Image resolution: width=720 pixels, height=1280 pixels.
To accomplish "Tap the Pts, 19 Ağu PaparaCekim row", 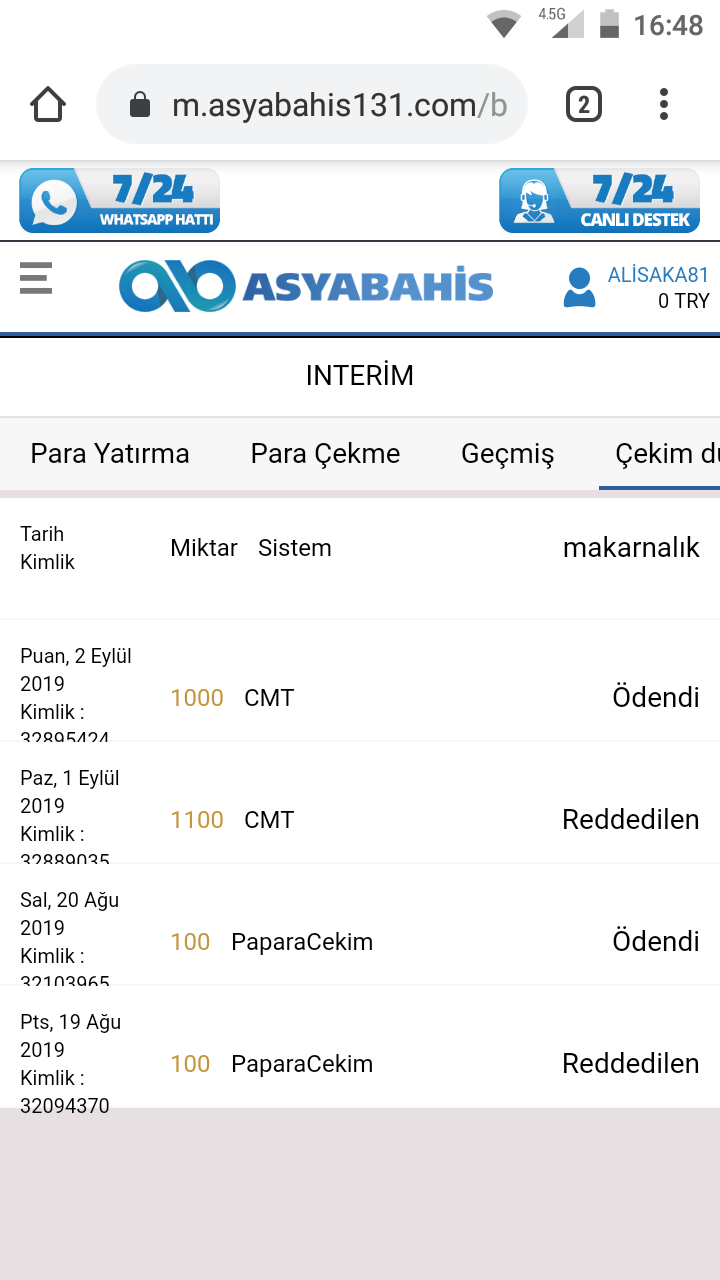I will 360,1063.
